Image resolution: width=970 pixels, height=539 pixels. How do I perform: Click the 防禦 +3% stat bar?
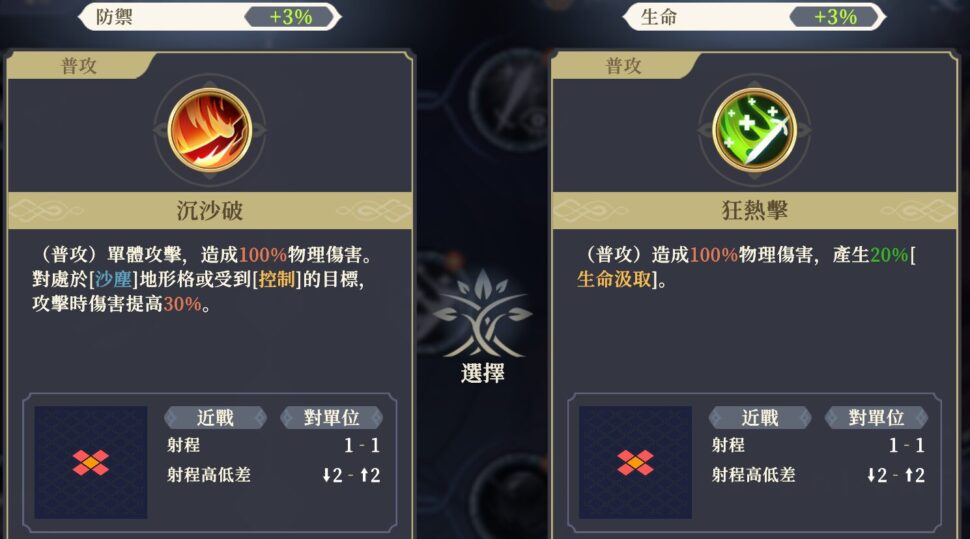coord(210,17)
